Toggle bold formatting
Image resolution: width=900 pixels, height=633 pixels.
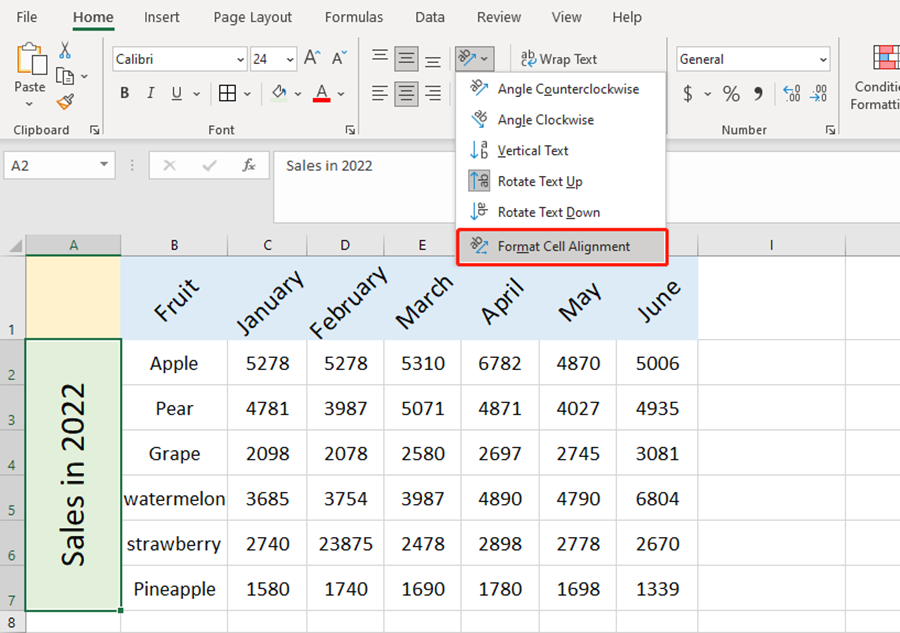point(124,92)
